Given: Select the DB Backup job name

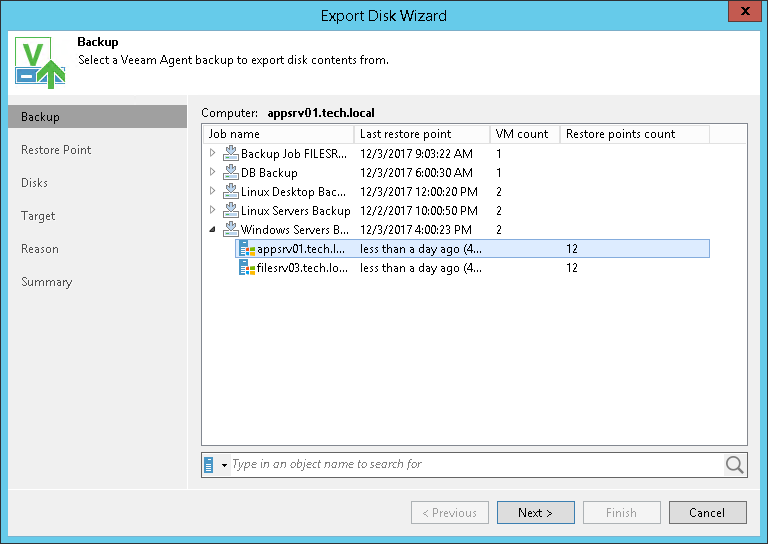Looking at the screenshot, I should [269, 173].
